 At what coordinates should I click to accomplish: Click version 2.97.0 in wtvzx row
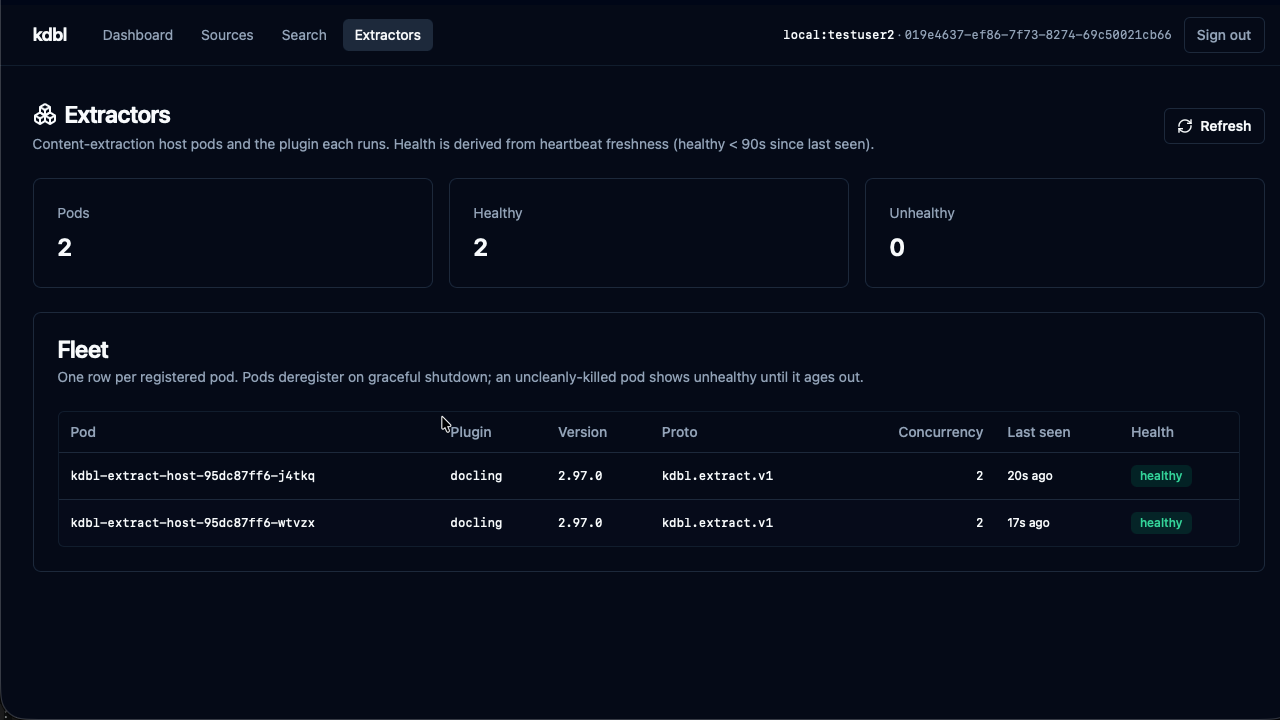pyautogui.click(x=580, y=523)
